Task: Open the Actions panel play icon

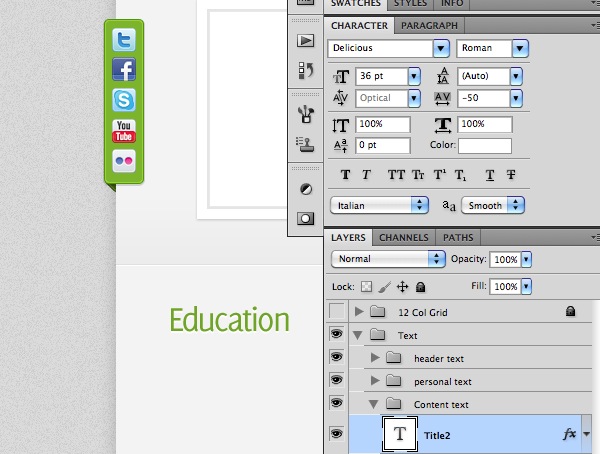Action: pyautogui.click(x=306, y=41)
